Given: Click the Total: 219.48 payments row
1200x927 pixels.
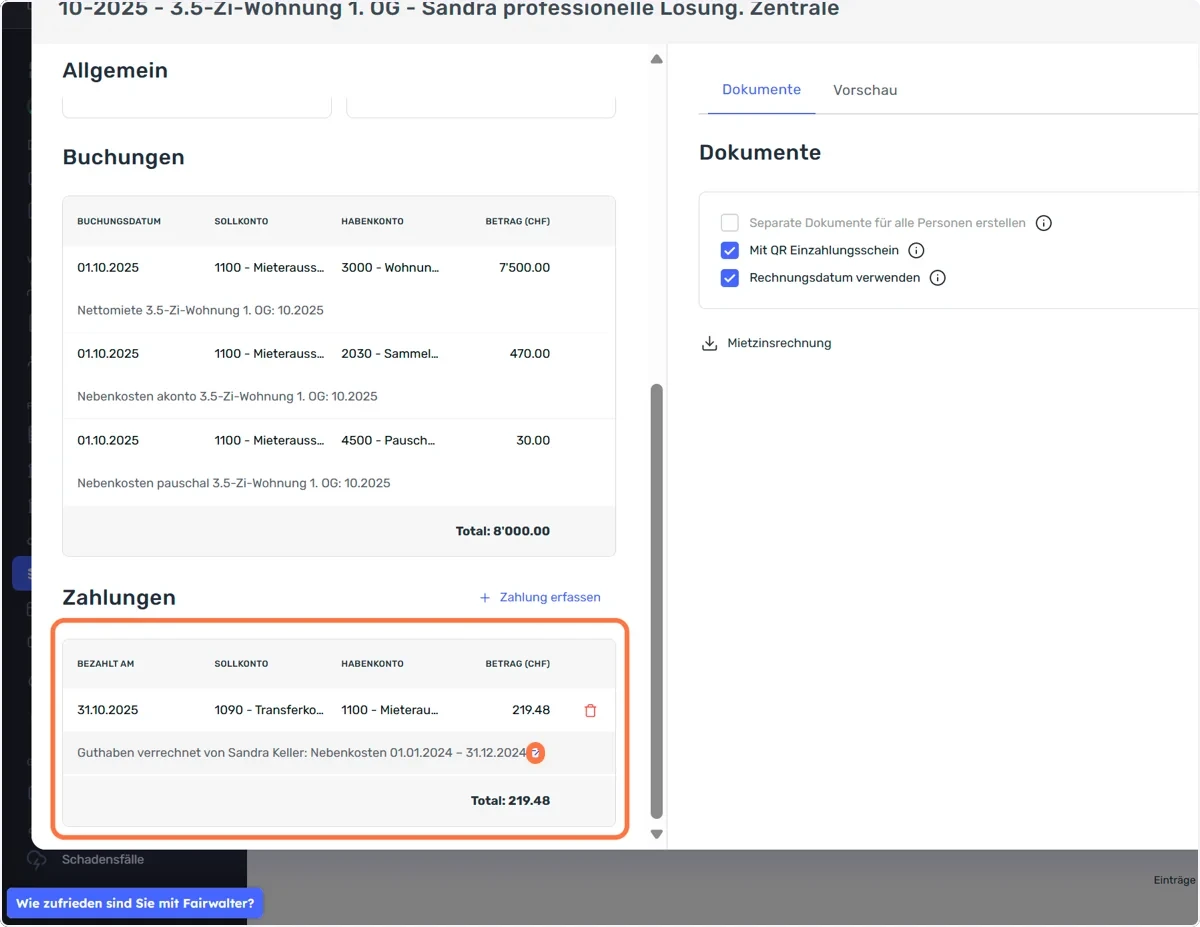Looking at the screenshot, I should tap(339, 801).
